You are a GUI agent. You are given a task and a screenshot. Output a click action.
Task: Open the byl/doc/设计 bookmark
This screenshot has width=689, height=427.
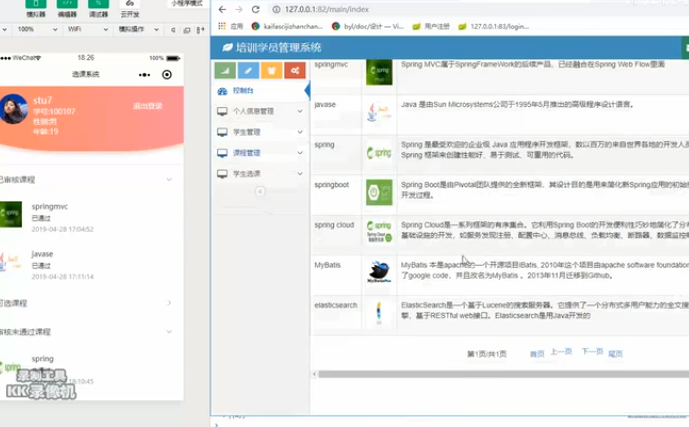pos(368,26)
